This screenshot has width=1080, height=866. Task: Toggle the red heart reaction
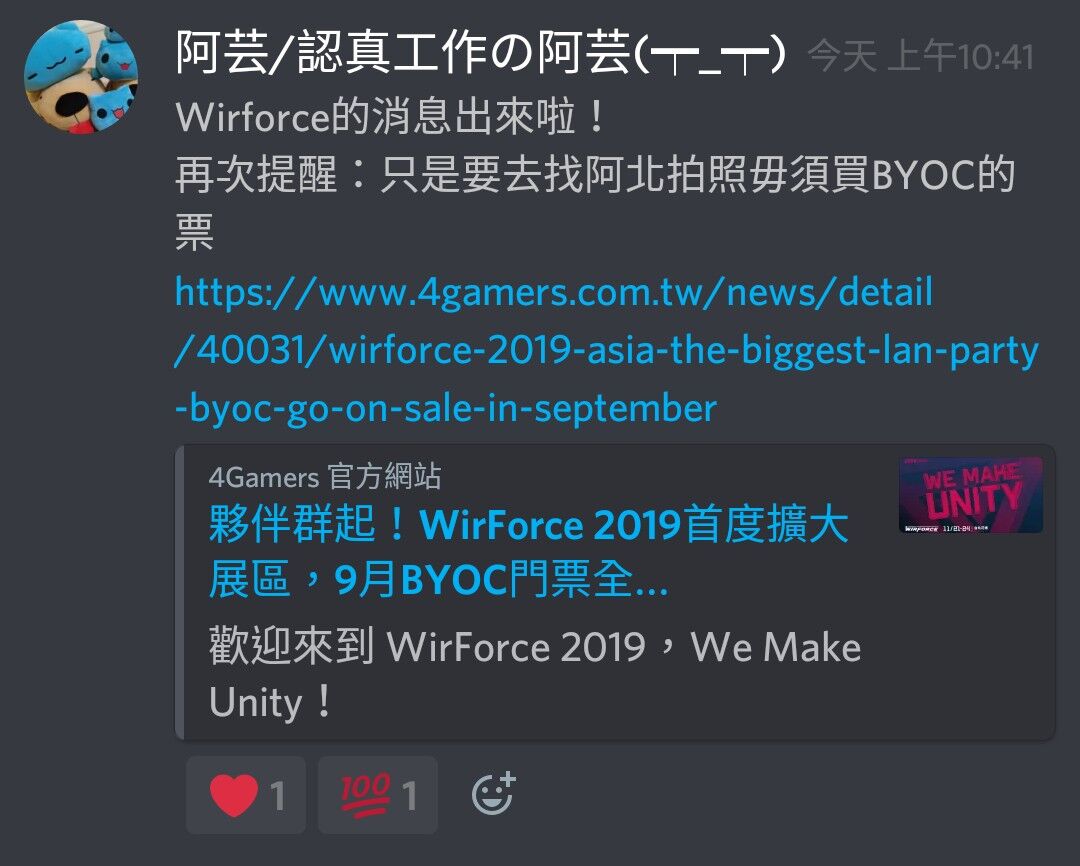click(246, 795)
